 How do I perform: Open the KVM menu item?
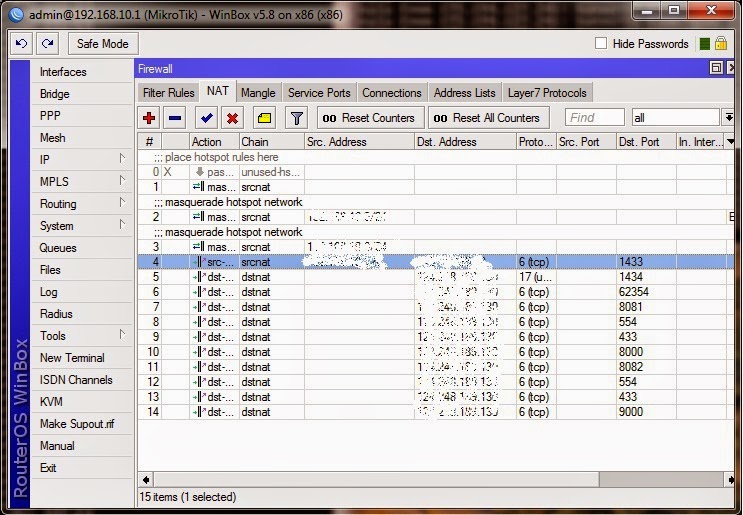tap(82, 402)
